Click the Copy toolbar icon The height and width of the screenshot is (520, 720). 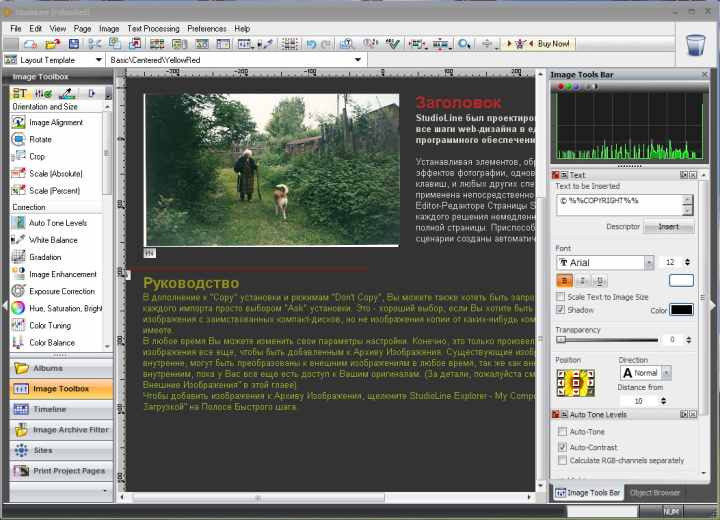(115, 44)
